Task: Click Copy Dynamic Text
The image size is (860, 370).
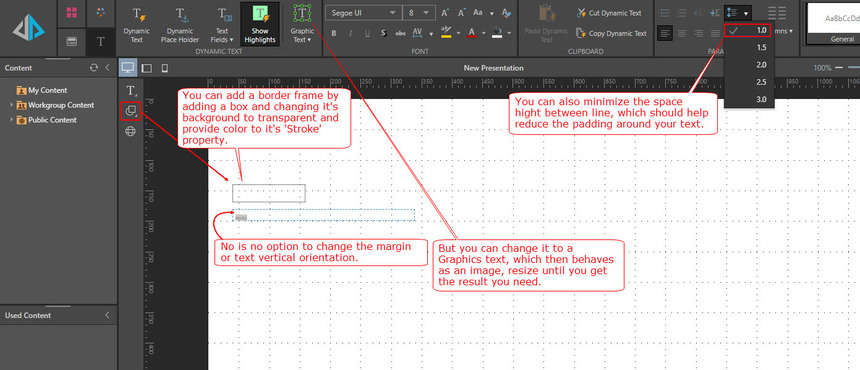Action: coord(611,33)
